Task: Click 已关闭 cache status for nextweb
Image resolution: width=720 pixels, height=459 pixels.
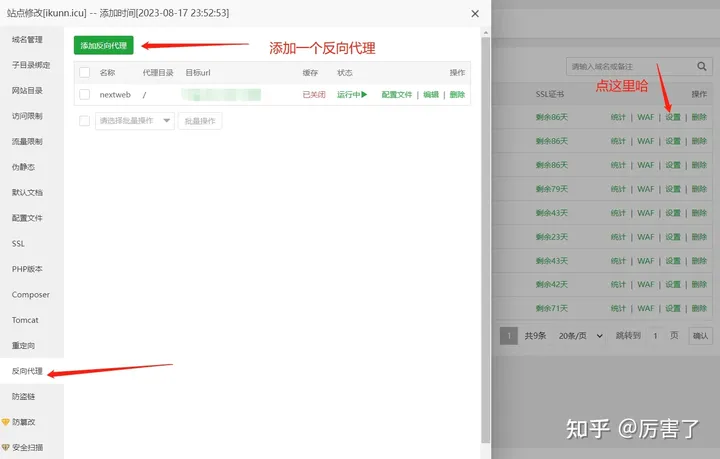Action: (x=314, y=95)
